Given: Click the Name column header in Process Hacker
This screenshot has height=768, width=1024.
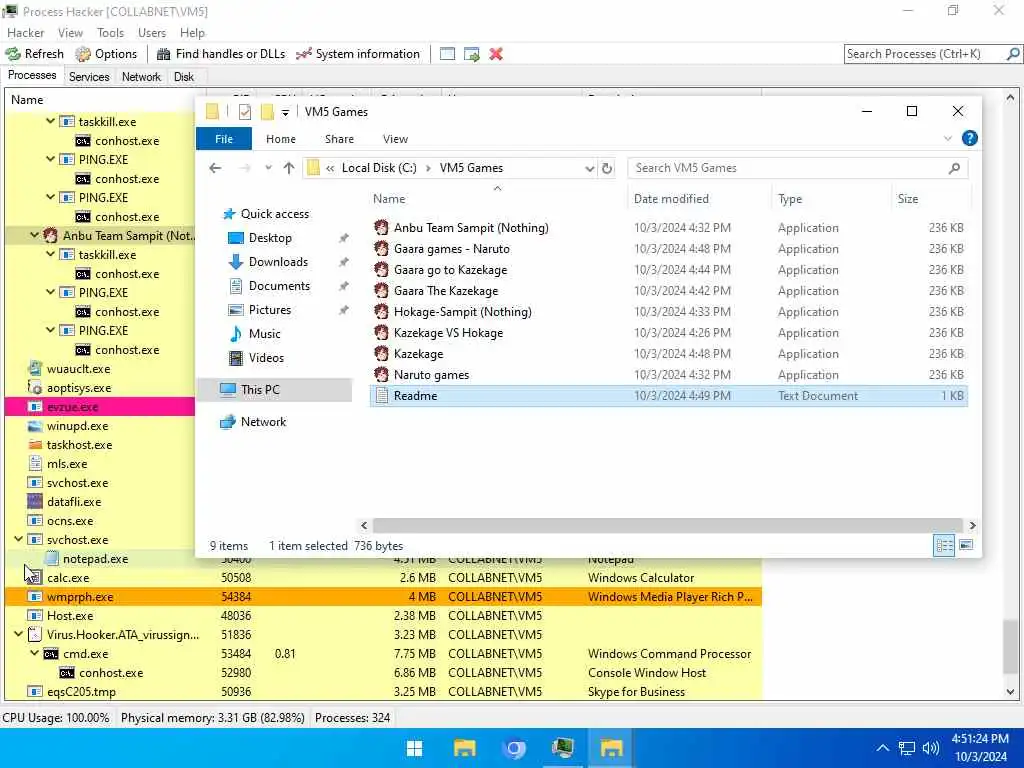Looking at the screenshot, I should point(27,100).
